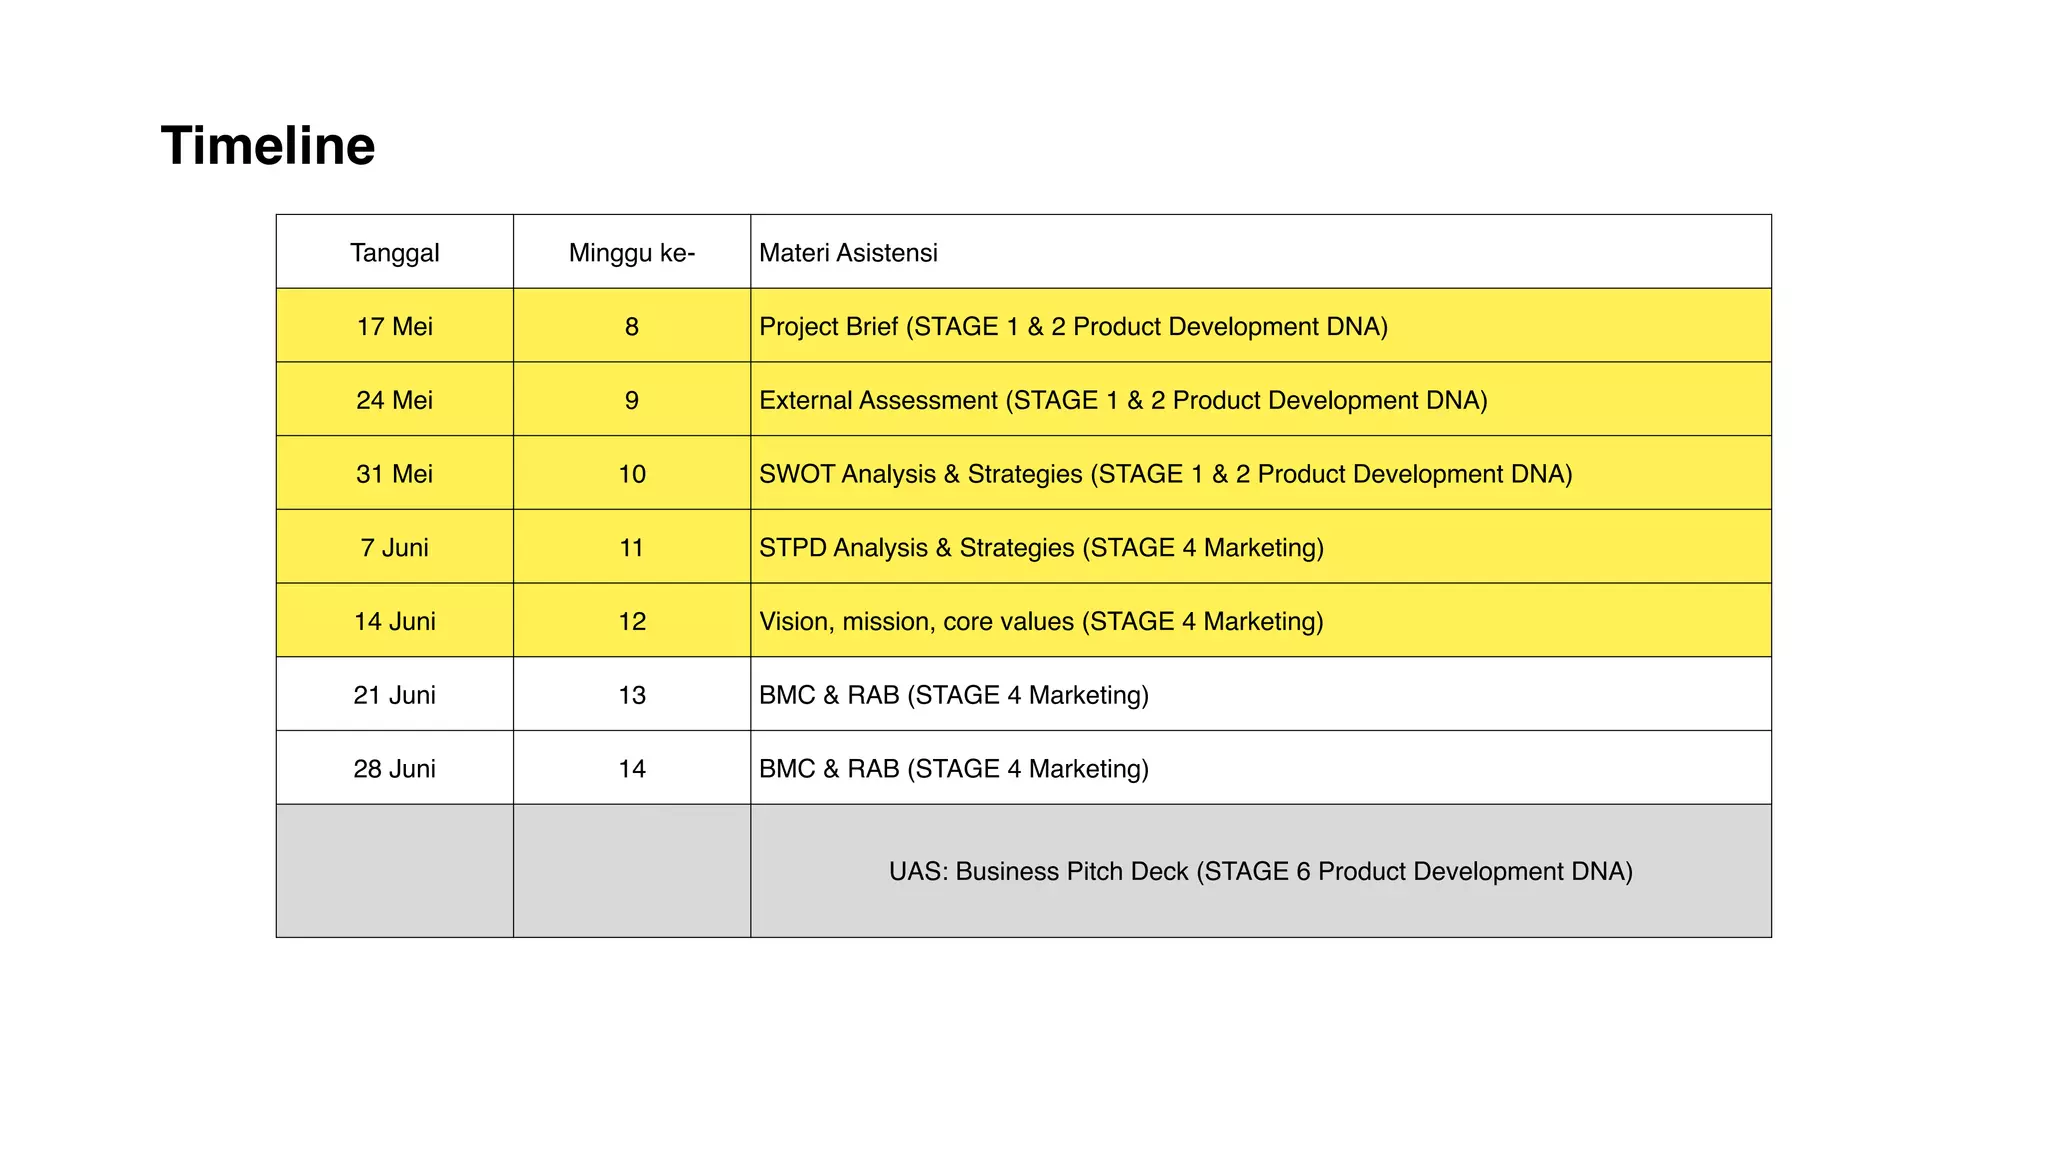Click the 14 Juni date cell
This screenshot has height=1152, width=2048.
[395, 621]
